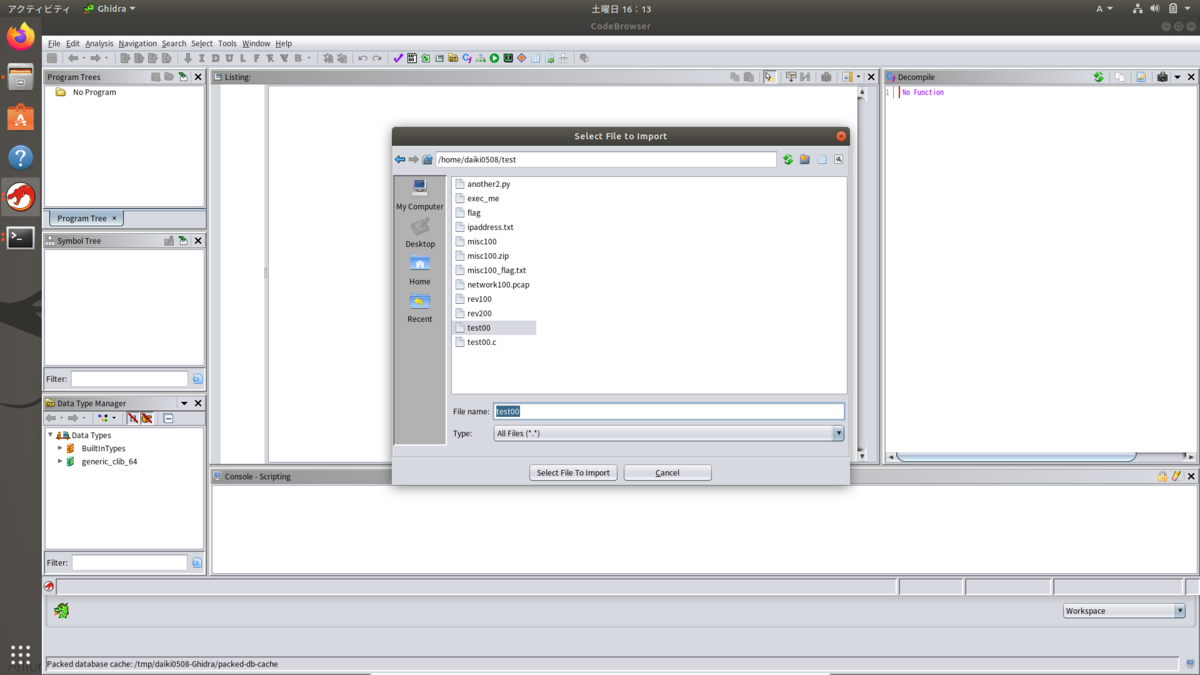The image size is (1200, 675).
Task: Show file chooser options magnifier icon
Action: point(839,159)
